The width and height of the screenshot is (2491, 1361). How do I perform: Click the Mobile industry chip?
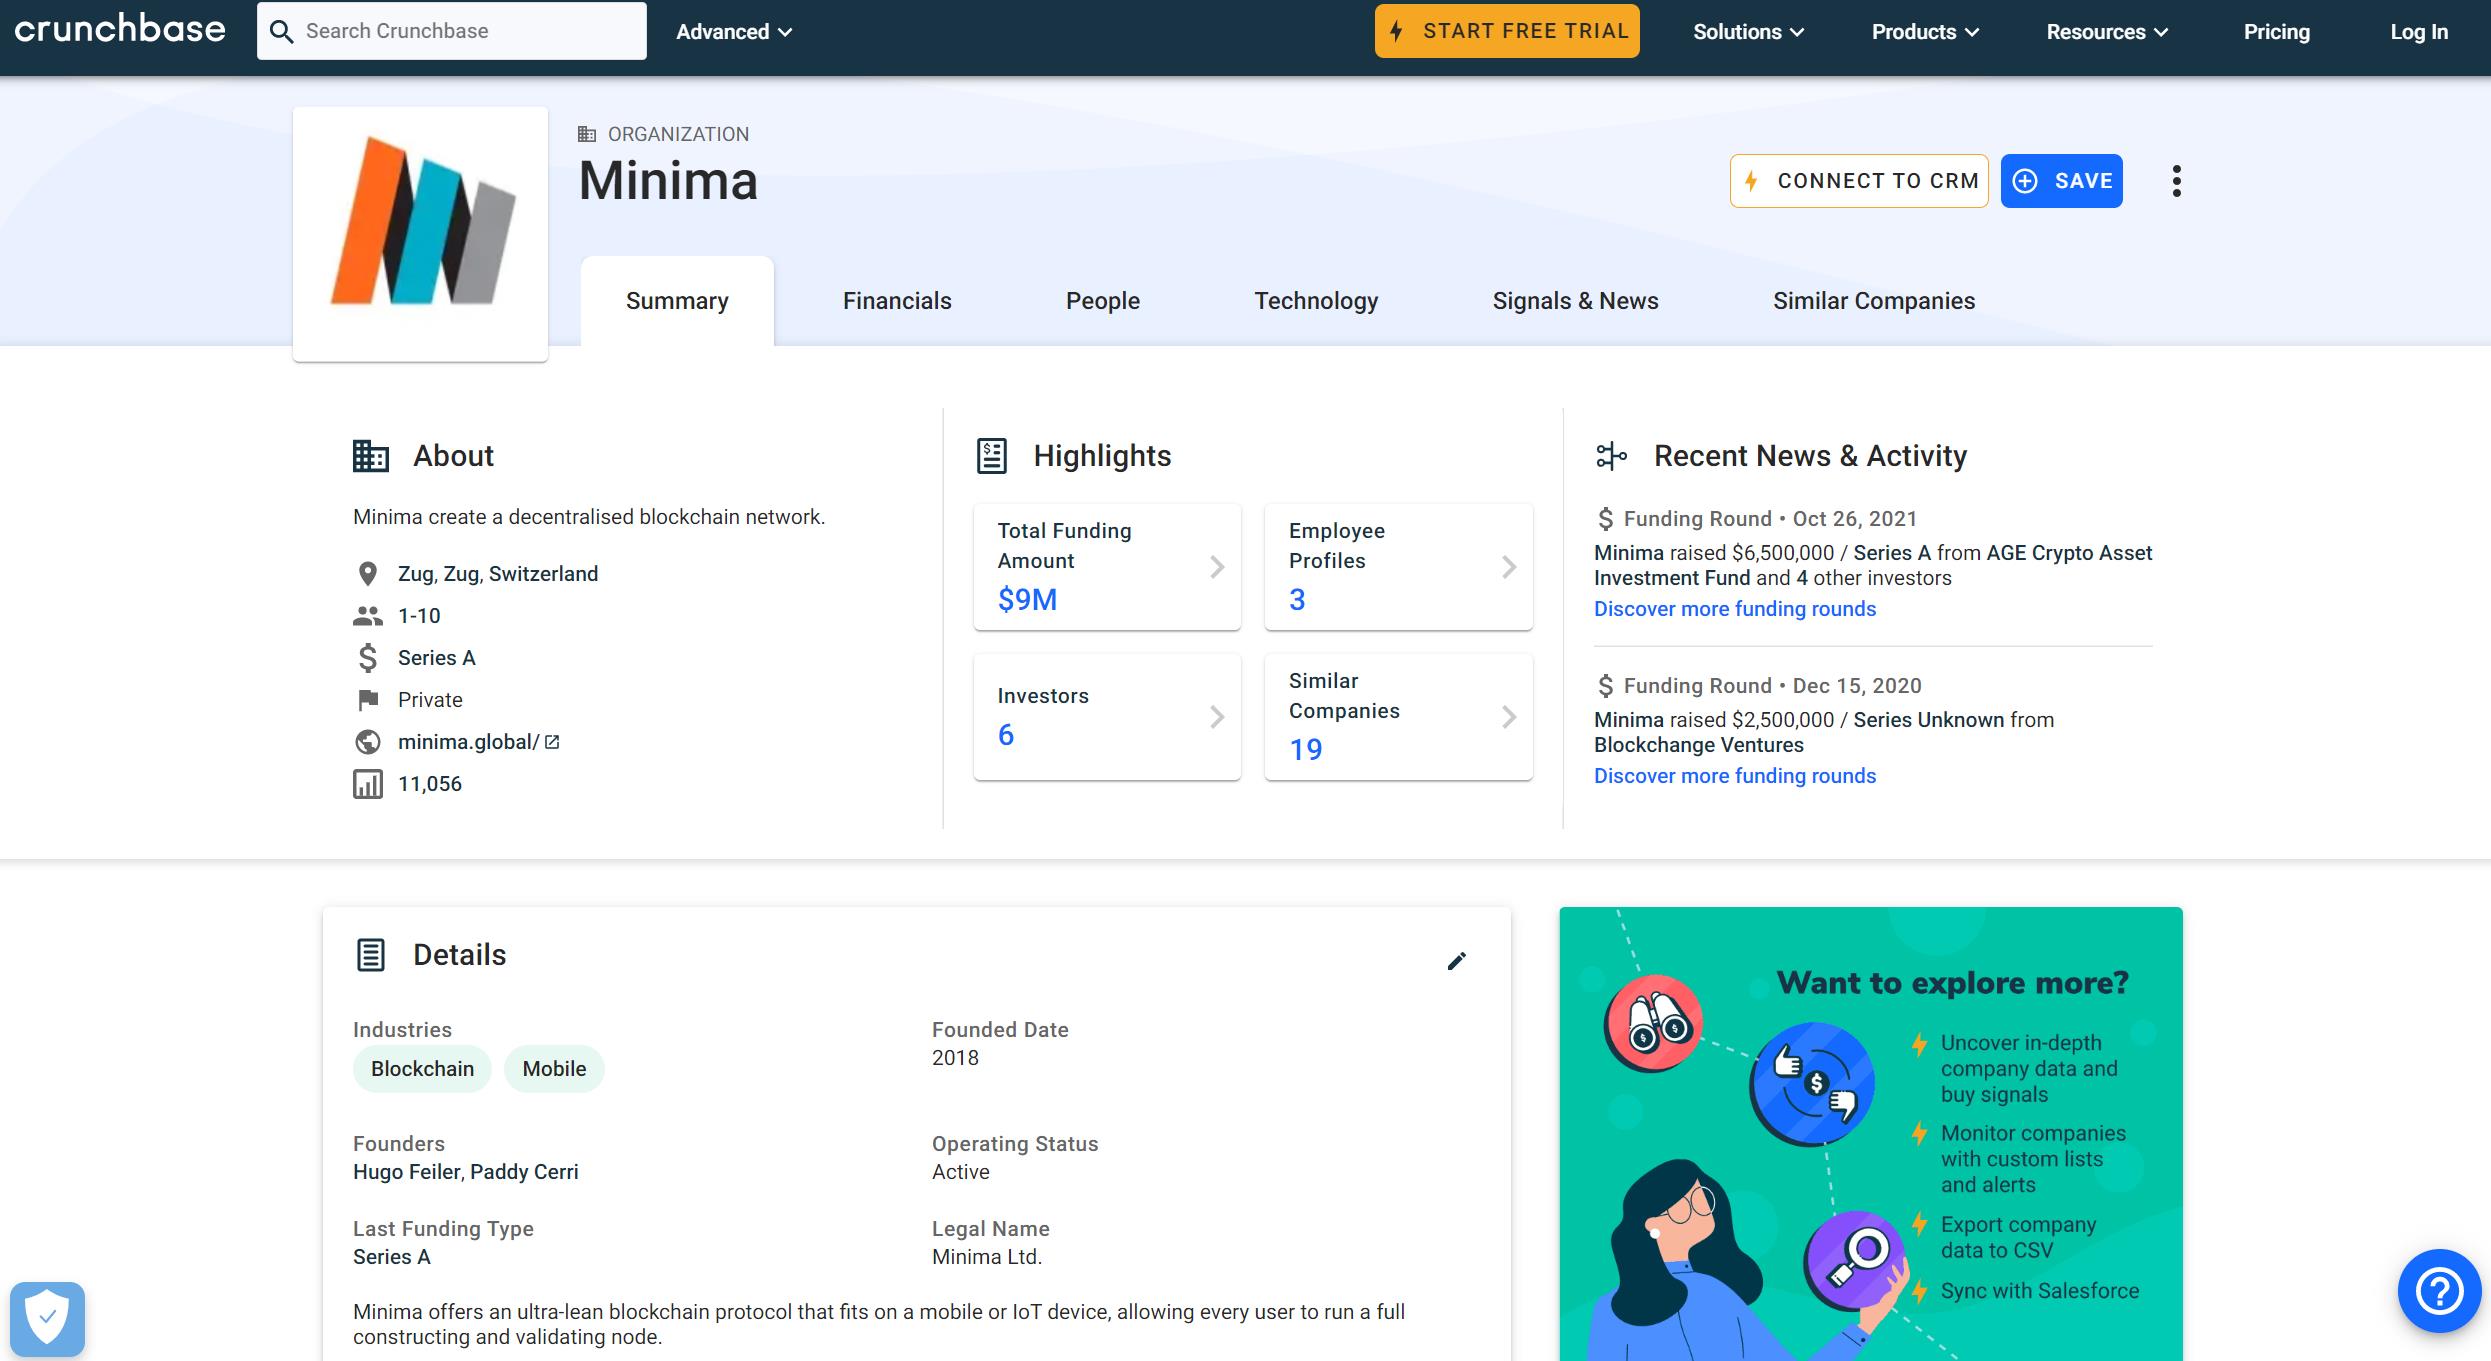[554, 1069]
